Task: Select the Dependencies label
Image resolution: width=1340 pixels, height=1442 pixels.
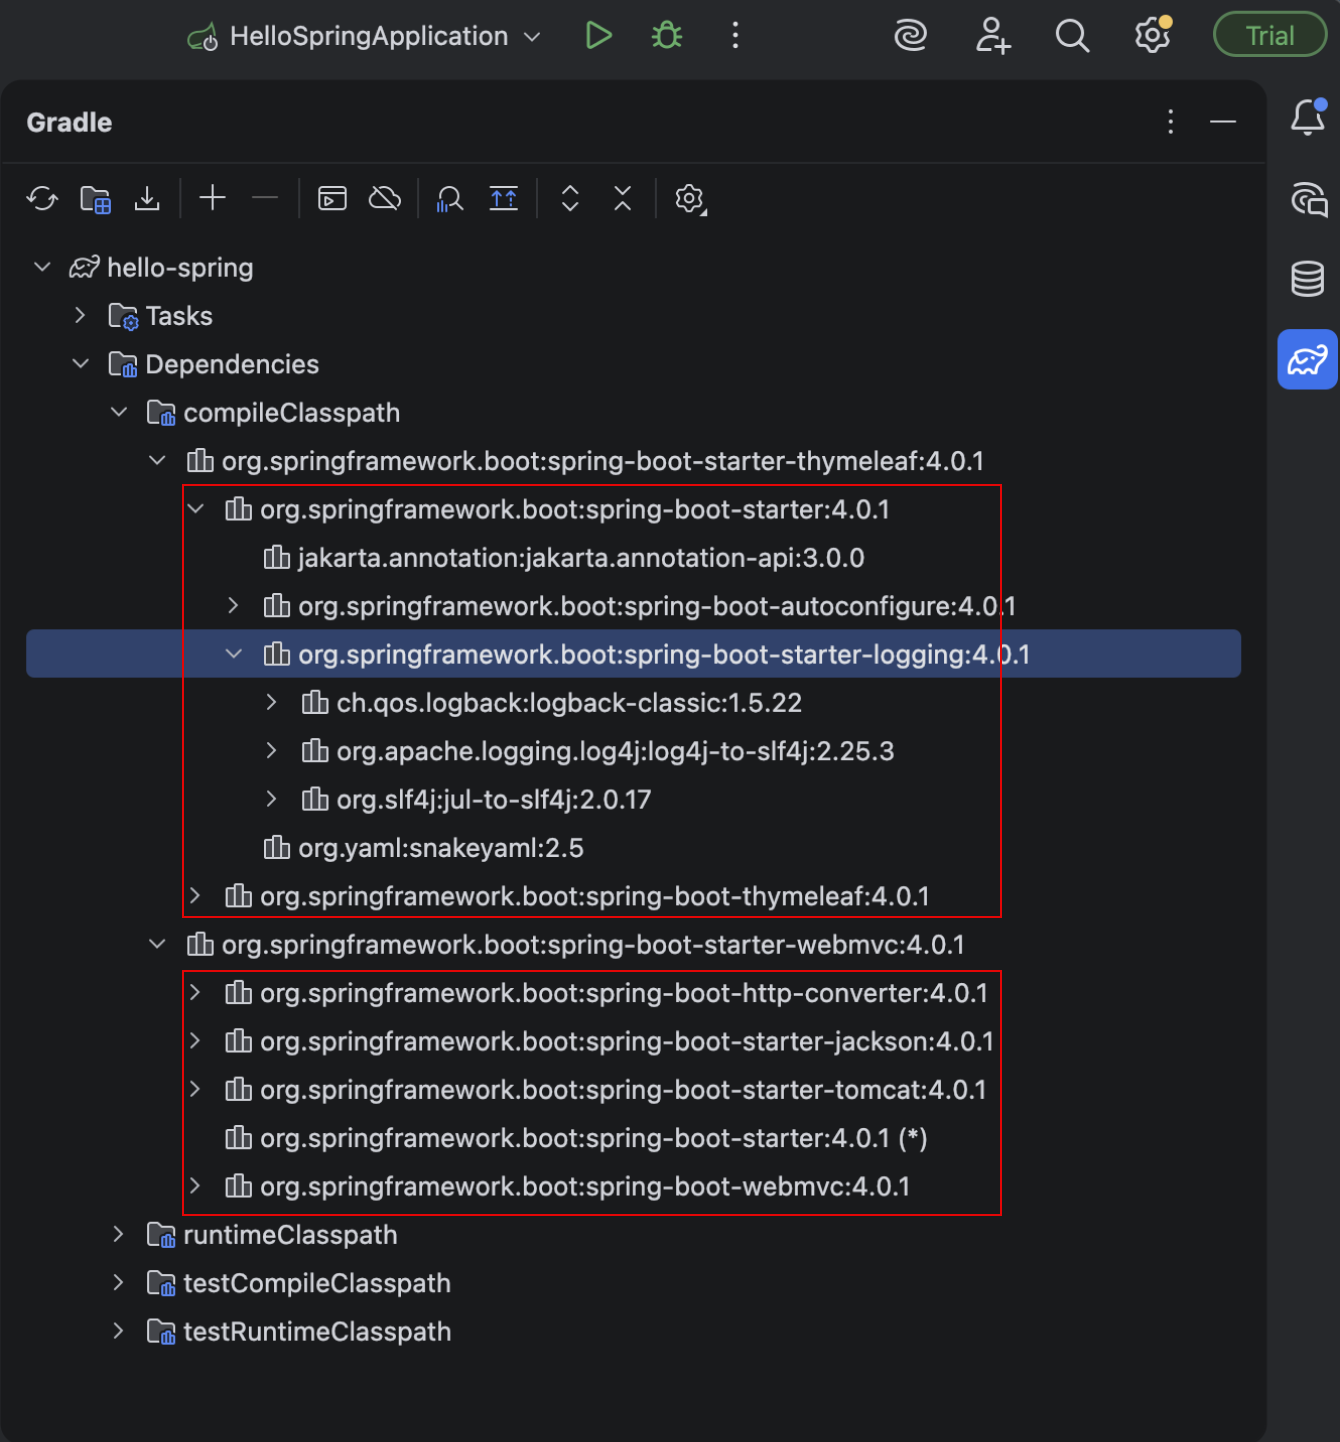Action: tap(232, 364)
